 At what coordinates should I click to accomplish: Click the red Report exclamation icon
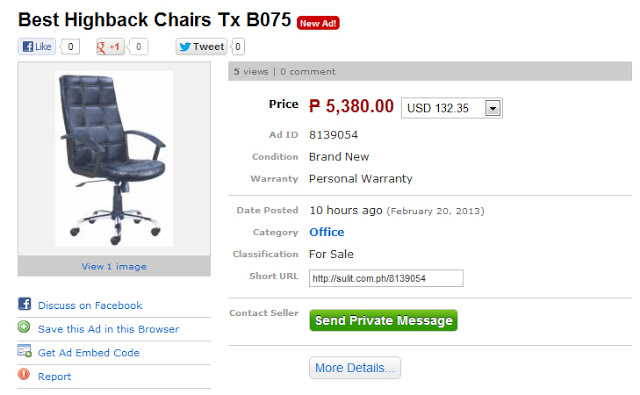click(24, 374)
